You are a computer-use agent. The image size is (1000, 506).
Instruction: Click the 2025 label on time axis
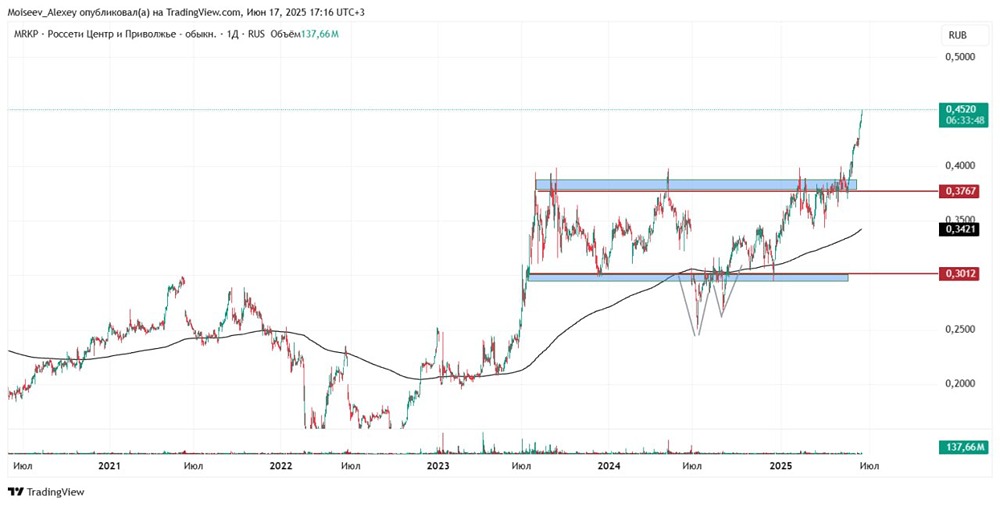781,466
